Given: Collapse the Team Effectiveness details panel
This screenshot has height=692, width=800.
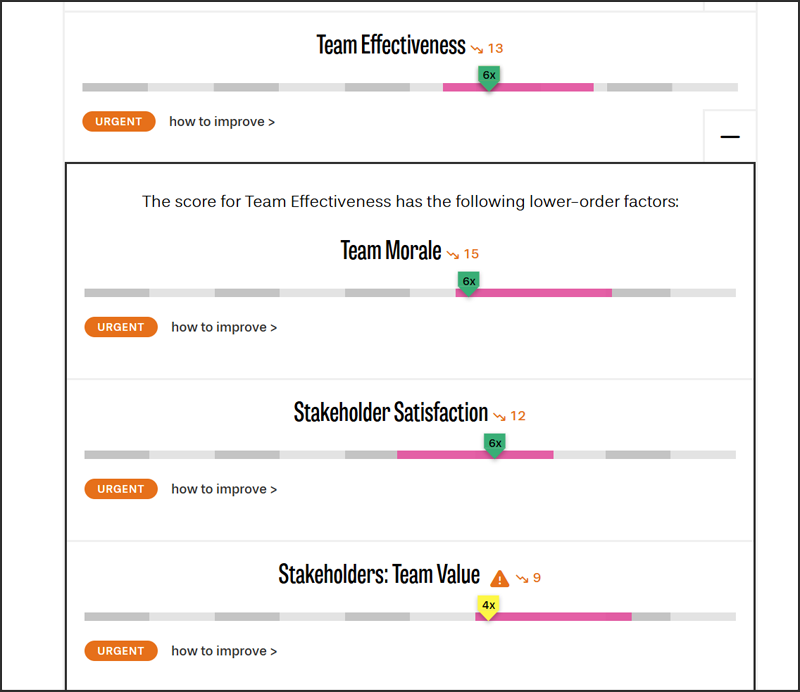Looking at the screenshot, I should coord(730,137).
